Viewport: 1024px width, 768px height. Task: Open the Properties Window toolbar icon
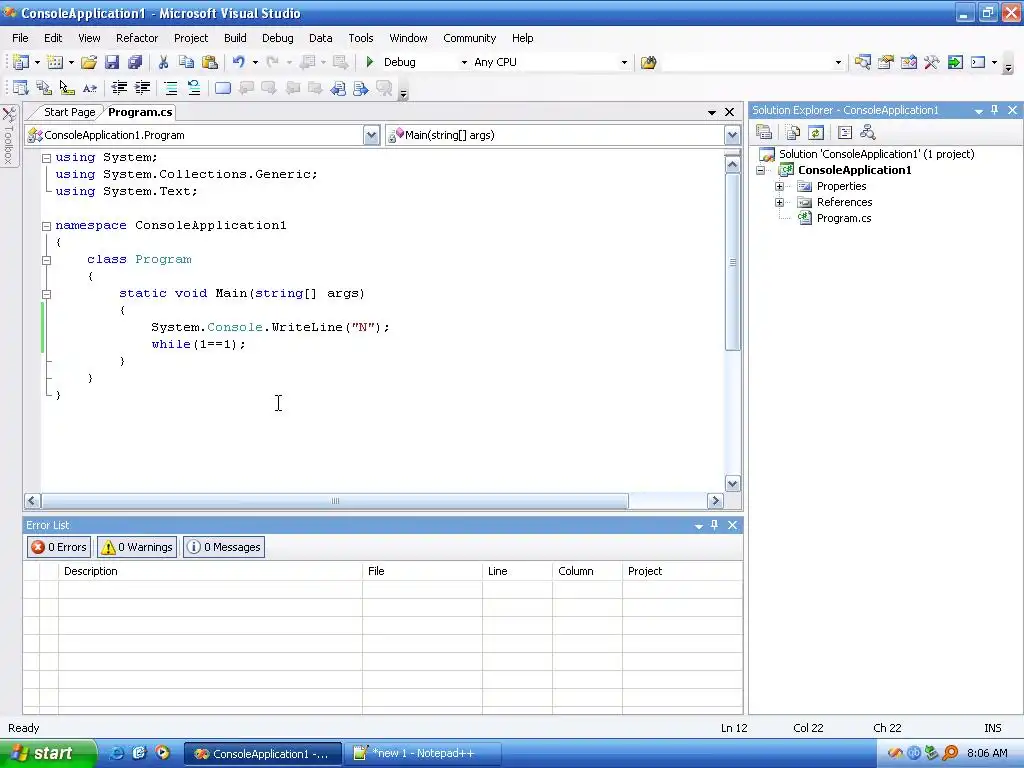click(x=886, y=62)
